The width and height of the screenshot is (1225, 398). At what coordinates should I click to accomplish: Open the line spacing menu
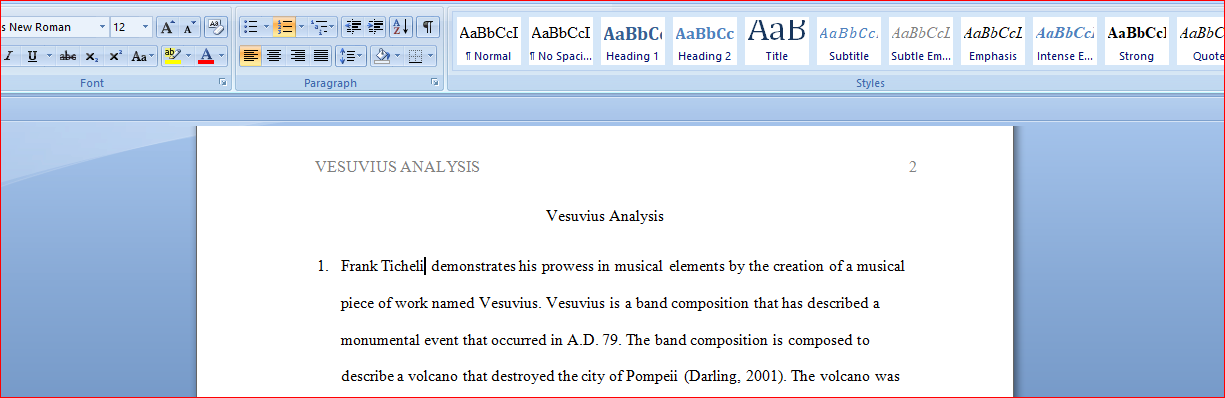coord(350,56)
